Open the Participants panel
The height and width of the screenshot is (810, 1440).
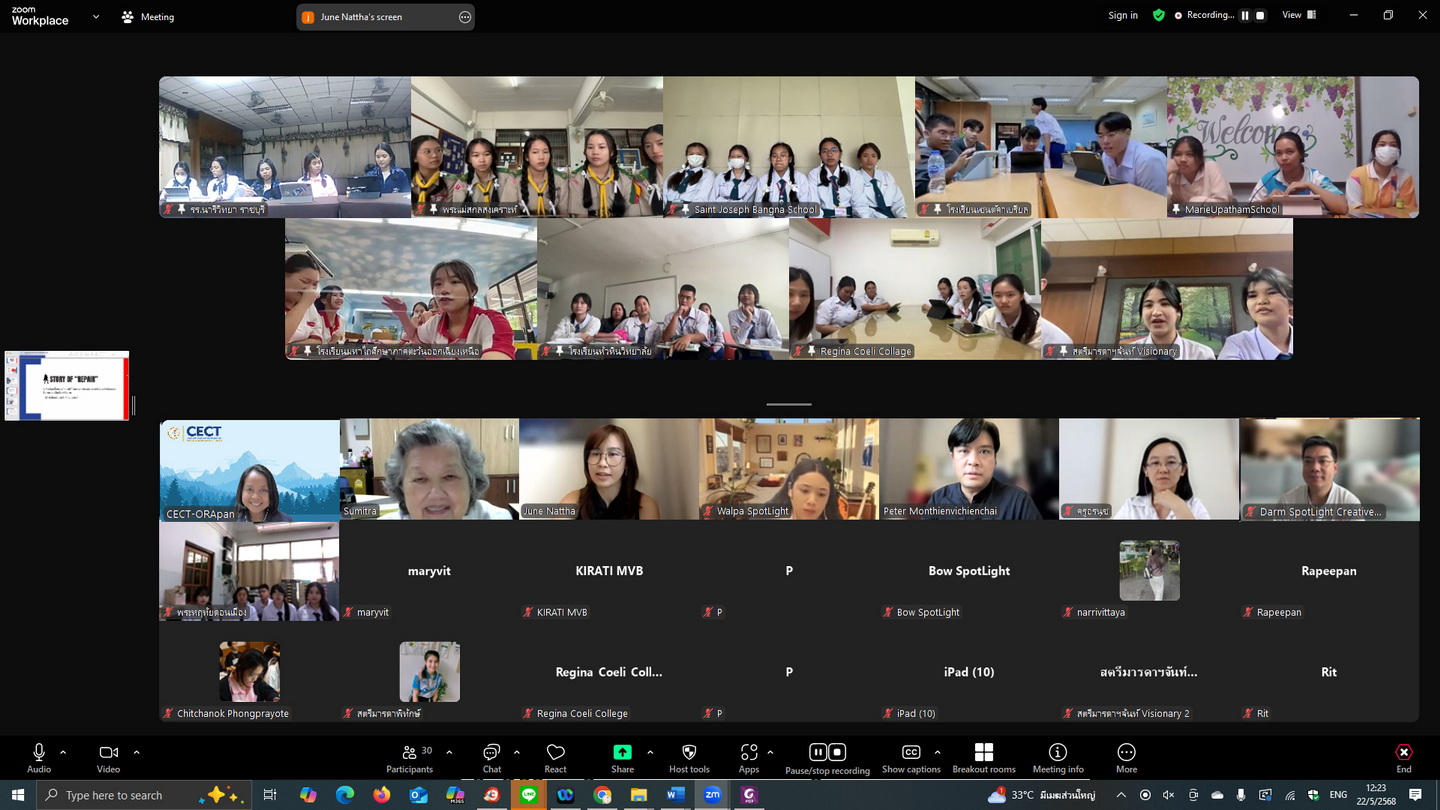tap(409, 757)
